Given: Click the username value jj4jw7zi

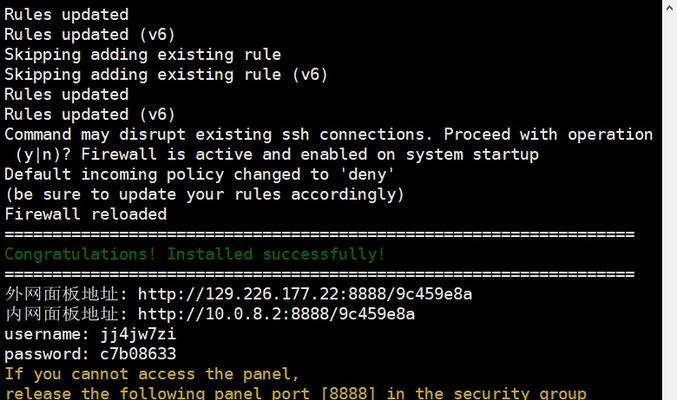Looking at the screenshot, I should (x=138, y=334).
